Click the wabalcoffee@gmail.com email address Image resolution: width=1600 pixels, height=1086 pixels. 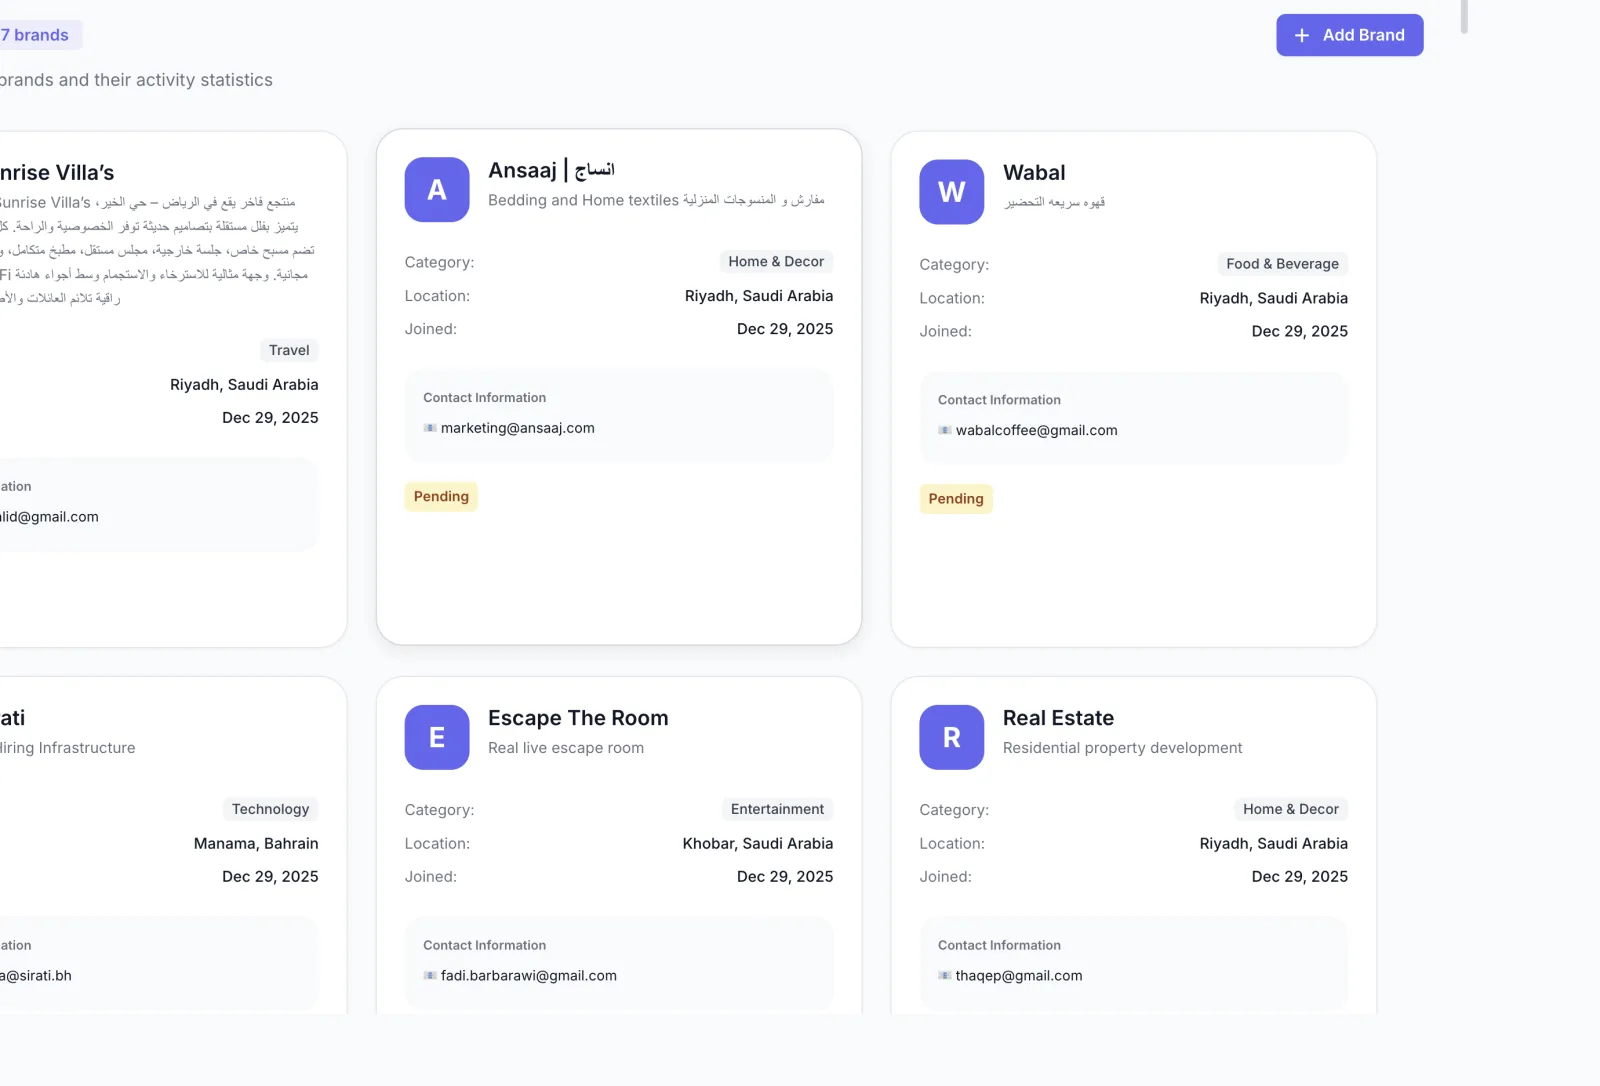1037,430
